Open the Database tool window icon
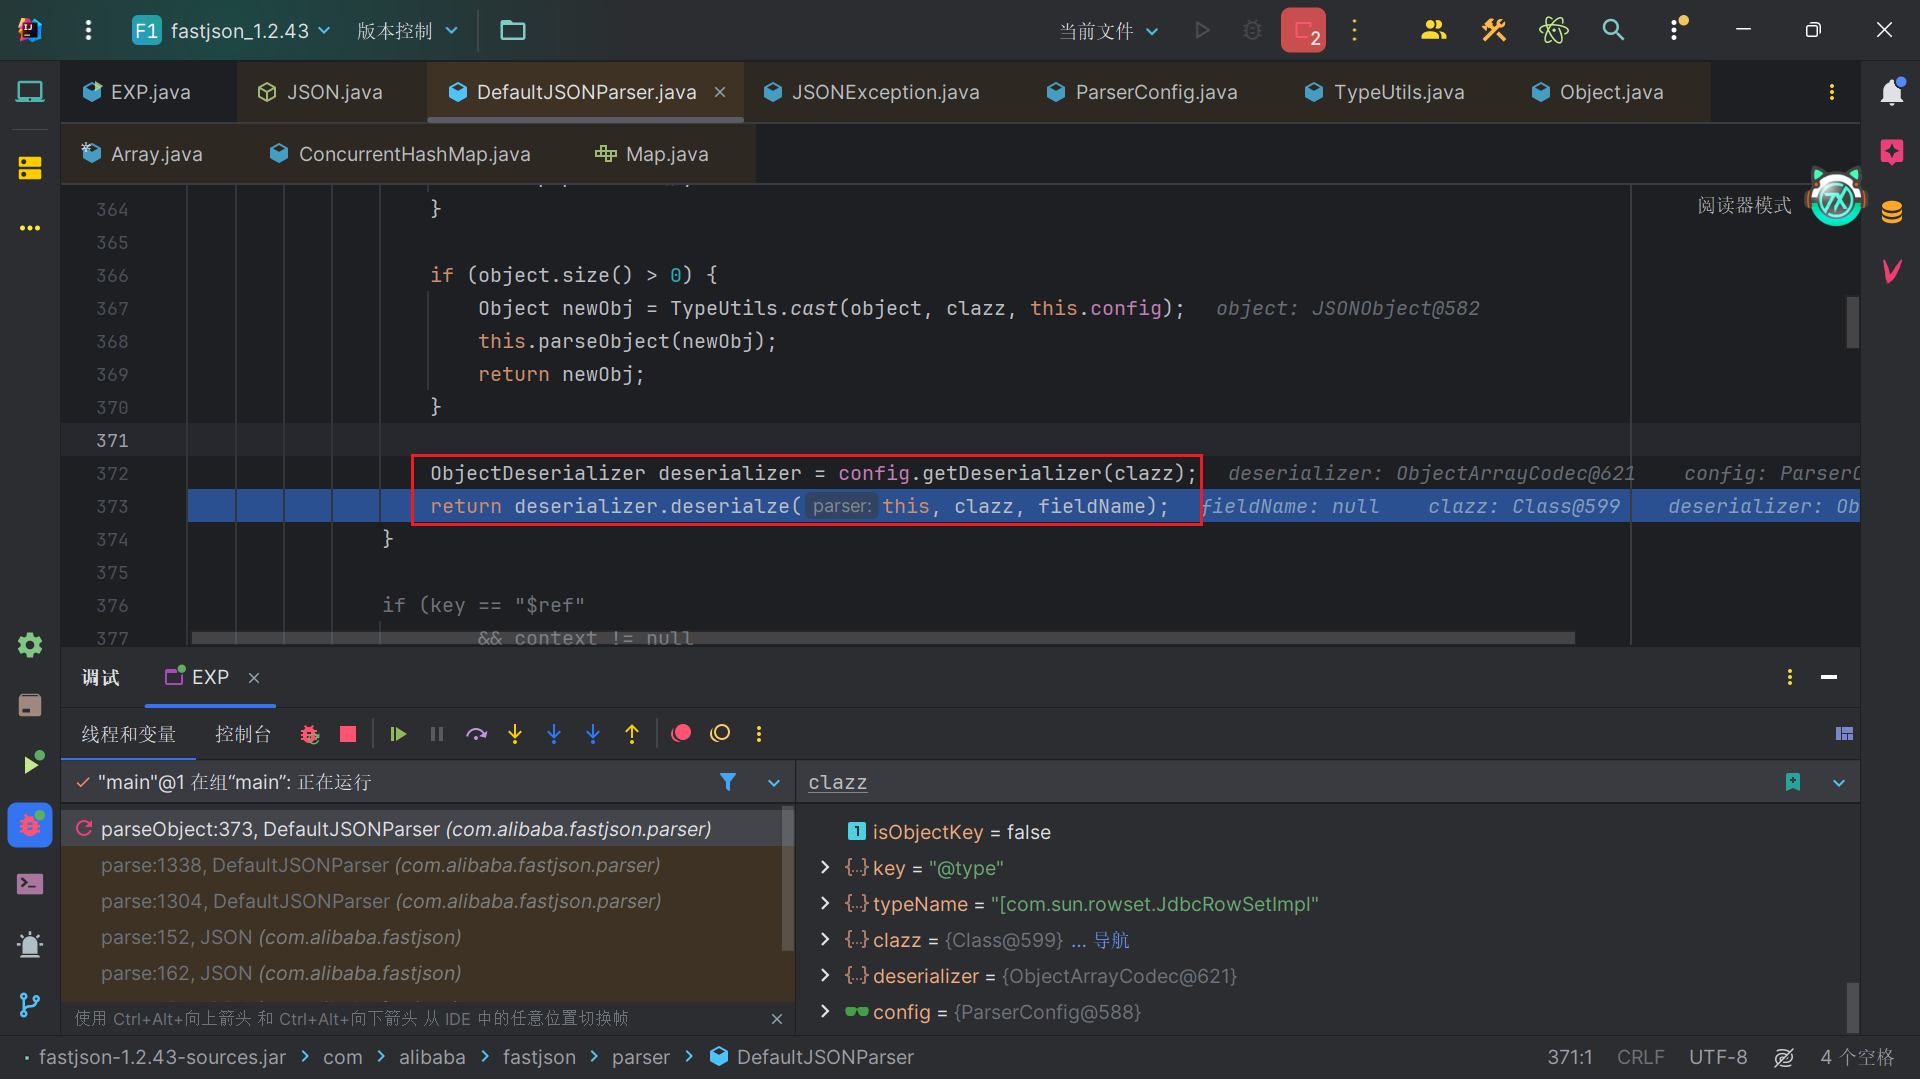Screen dimensions: 1920x1079 (1891, 212)
